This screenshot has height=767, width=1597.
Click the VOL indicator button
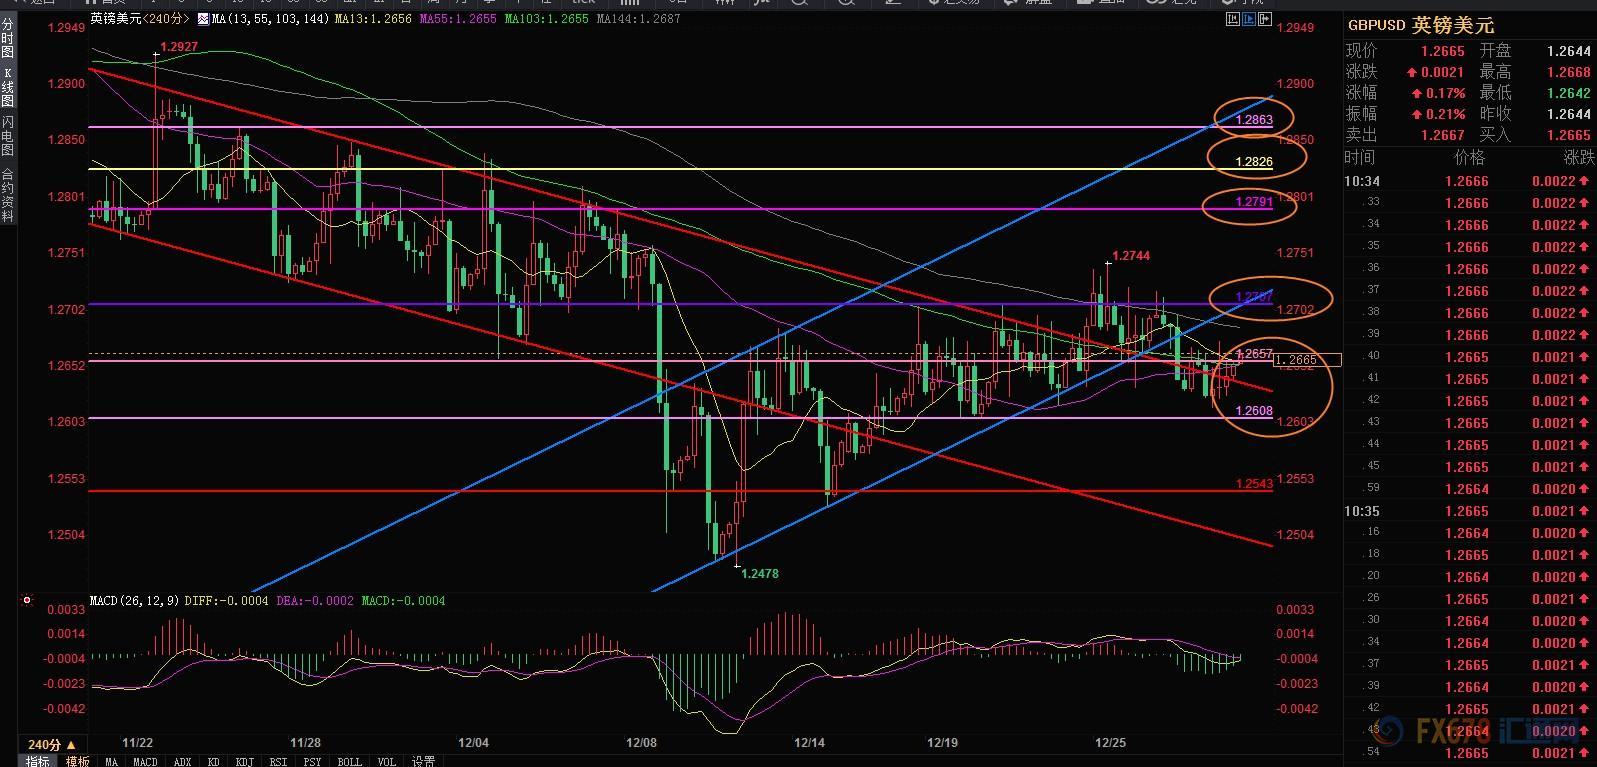tap(386, 761)
